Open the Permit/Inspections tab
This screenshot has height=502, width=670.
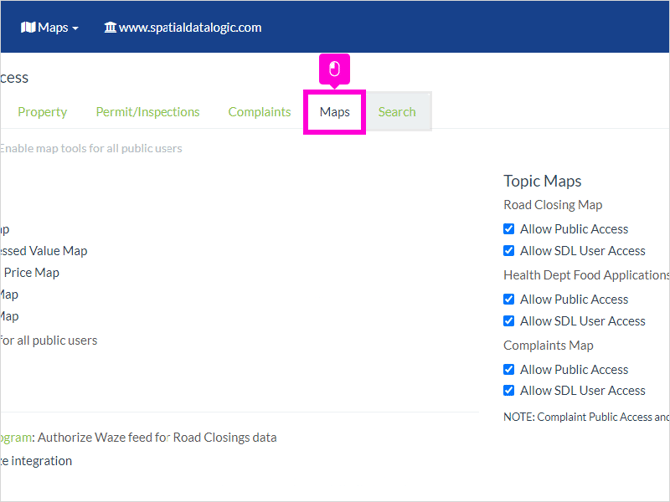pos(147,112)
